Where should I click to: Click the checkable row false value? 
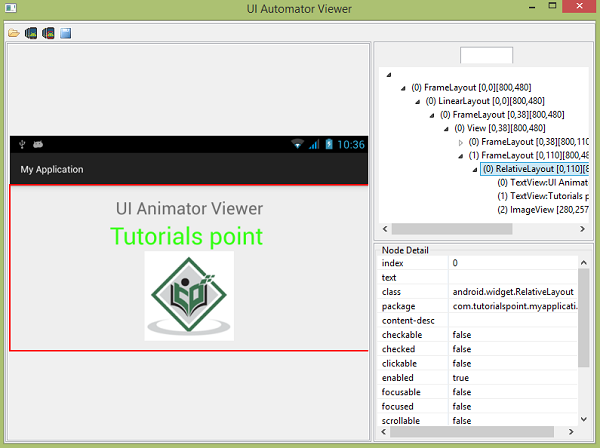461,335
